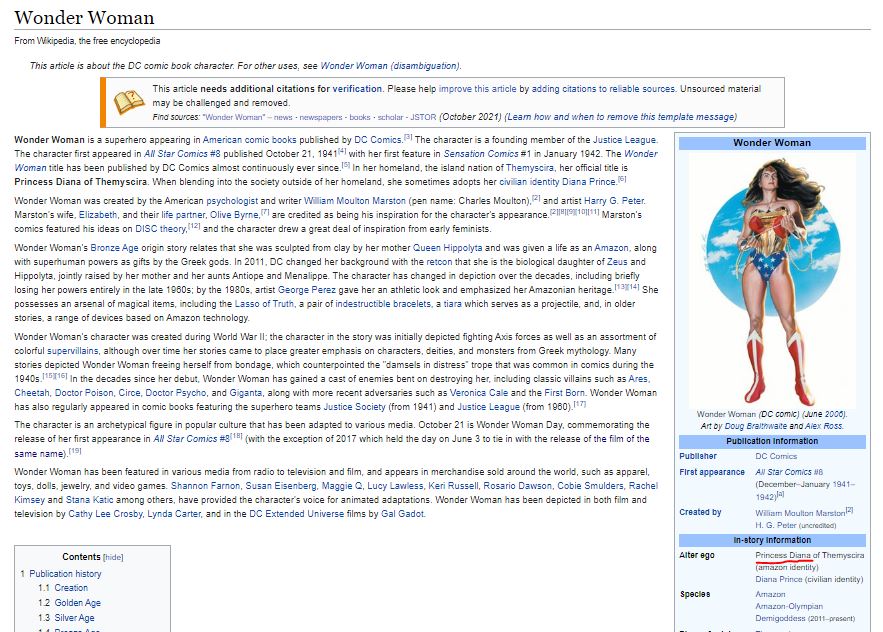883x632 pixels.
Task: Open Bronze Age link
Action: (114, 248)
